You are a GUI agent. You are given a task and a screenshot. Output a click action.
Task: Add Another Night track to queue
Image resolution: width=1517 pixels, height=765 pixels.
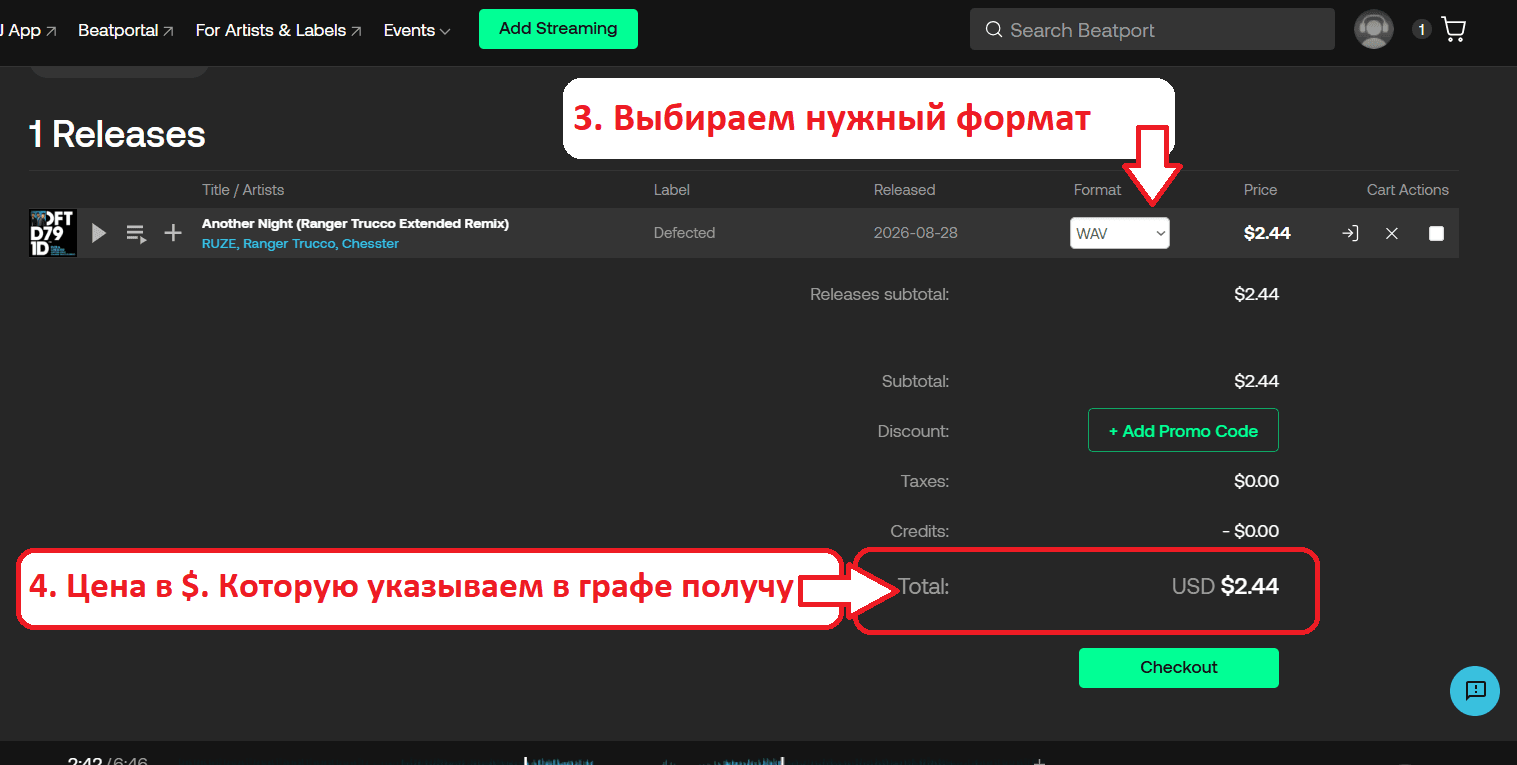point(136,233)
